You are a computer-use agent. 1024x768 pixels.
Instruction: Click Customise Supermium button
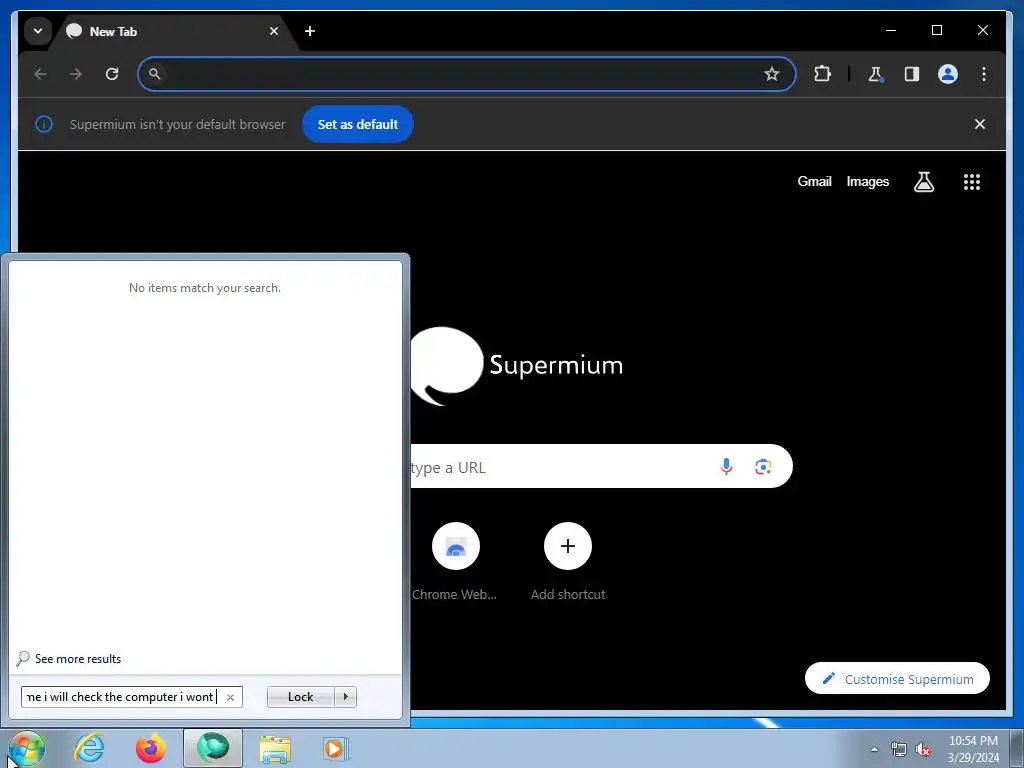click(897, 679)
